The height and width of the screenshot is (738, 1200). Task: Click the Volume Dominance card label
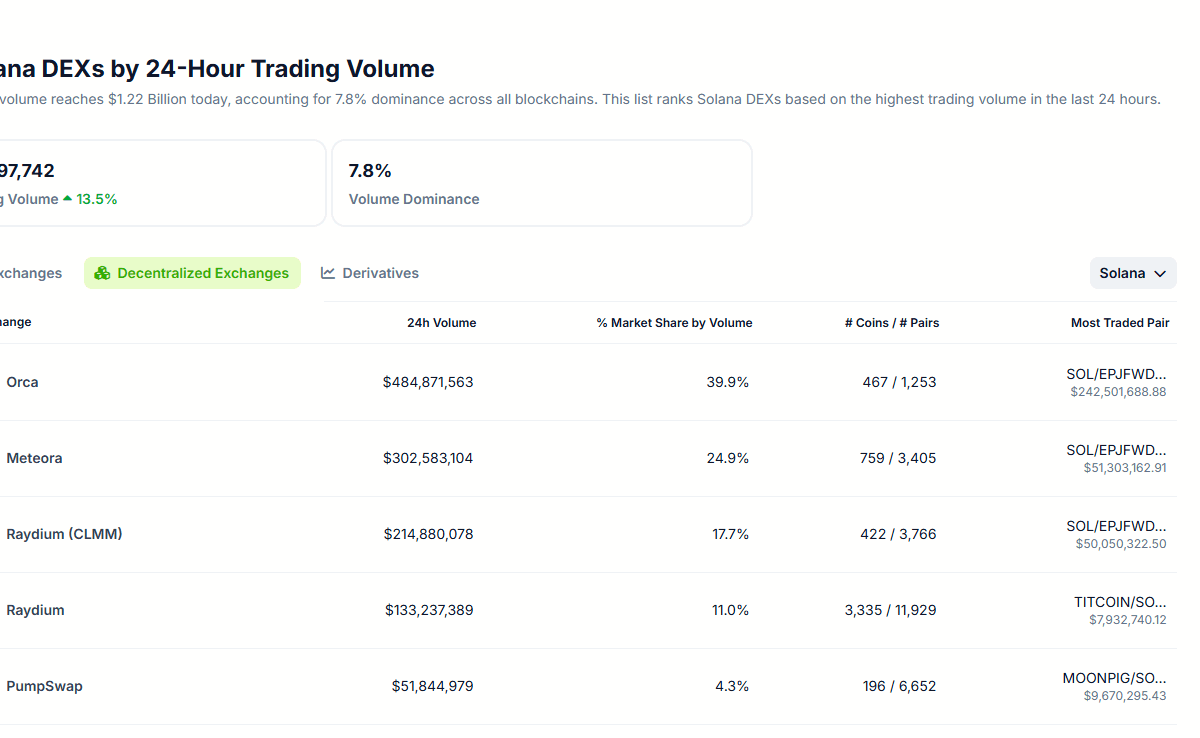(414, 199)
